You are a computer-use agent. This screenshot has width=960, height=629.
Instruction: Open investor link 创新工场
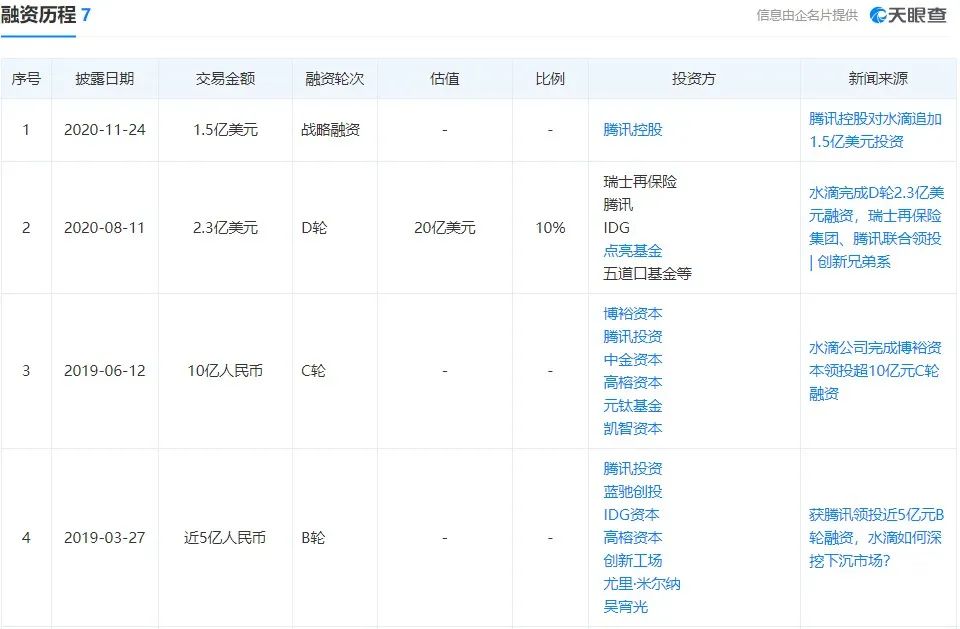coord(632,560)
